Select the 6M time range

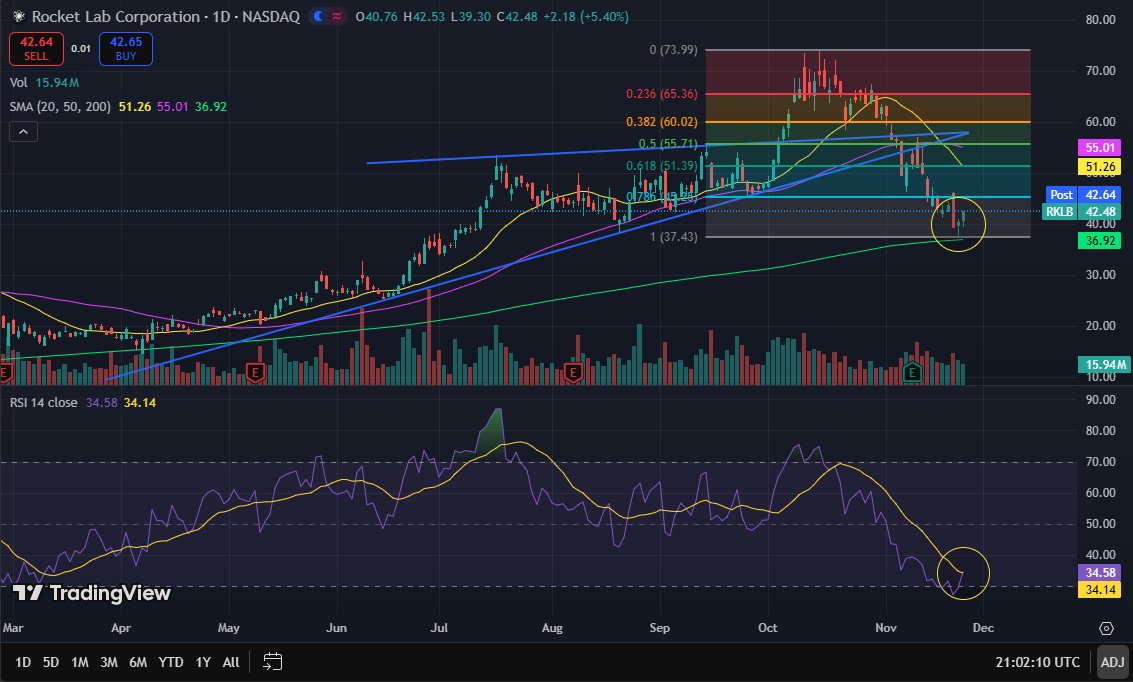[138, 662]
